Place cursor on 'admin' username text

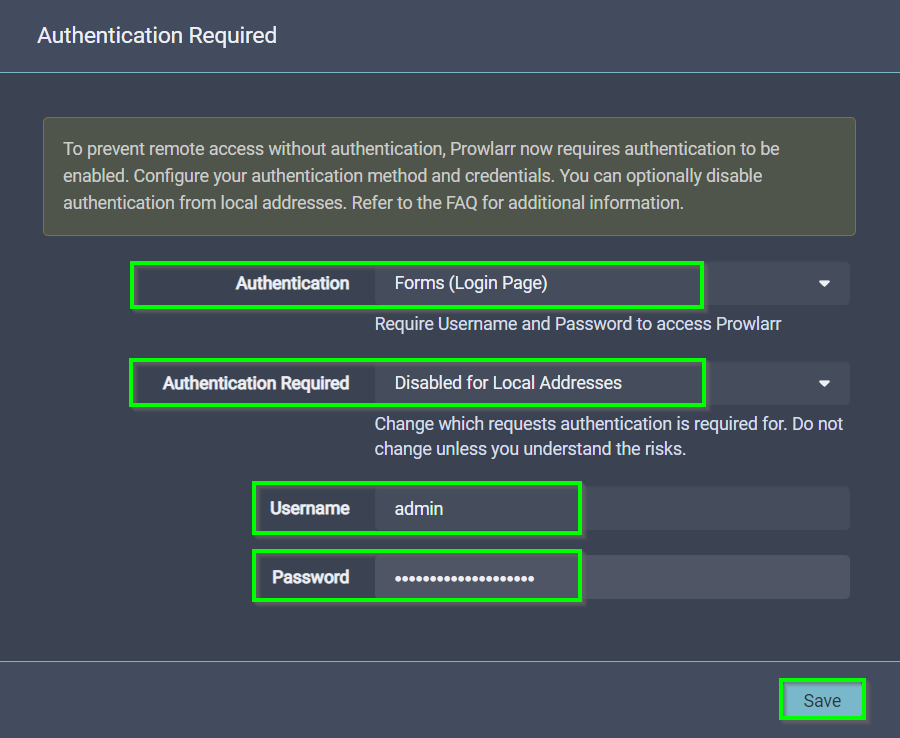pos(419,509)
